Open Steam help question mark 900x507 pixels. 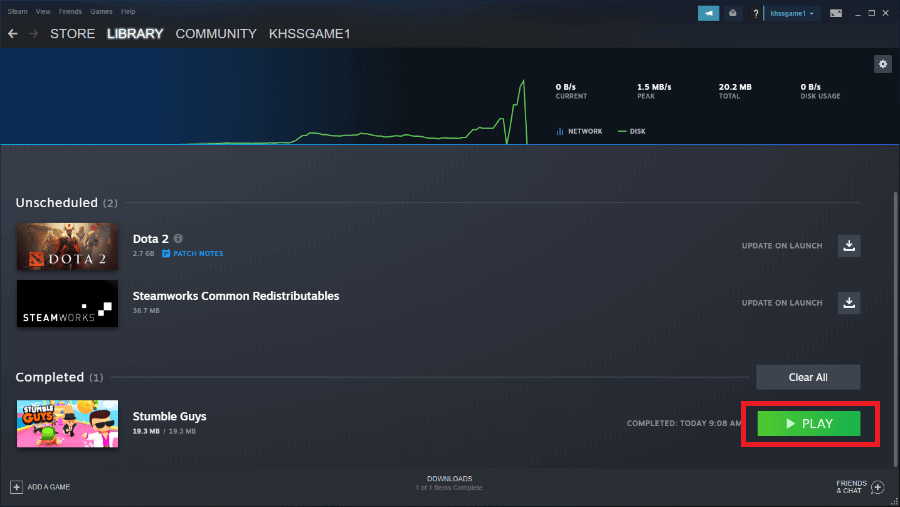(755, 13)
